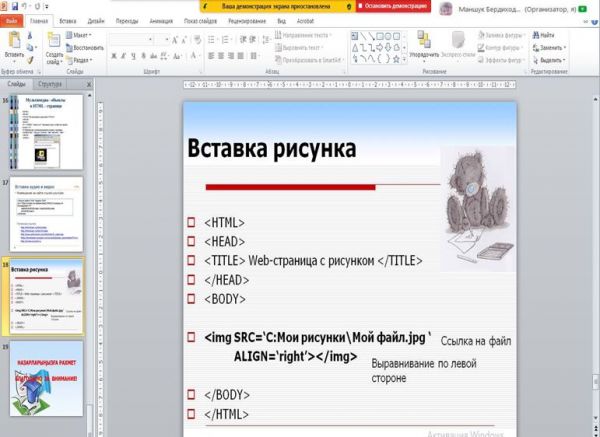Expand the Заменить dropdown in editing group
Screen dimensions: 600x437
click(552, 47)
